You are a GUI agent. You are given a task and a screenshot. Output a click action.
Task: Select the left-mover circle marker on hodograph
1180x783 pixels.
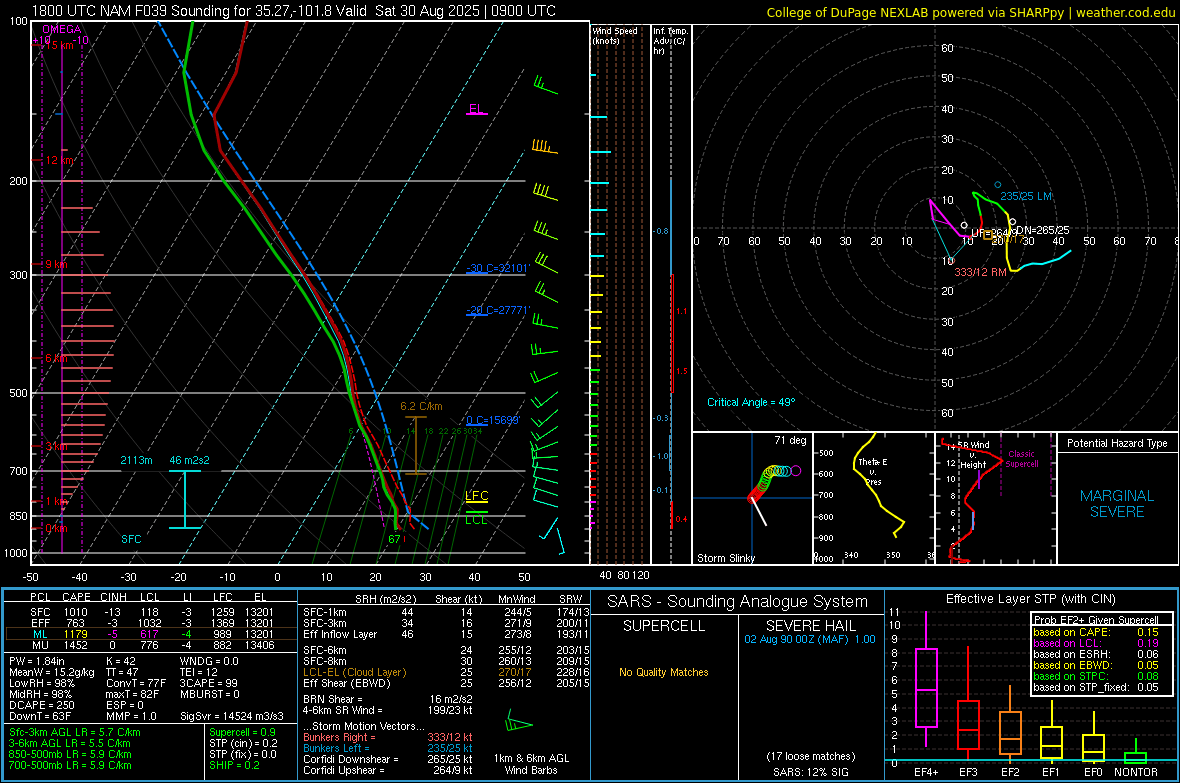(998, 184)
